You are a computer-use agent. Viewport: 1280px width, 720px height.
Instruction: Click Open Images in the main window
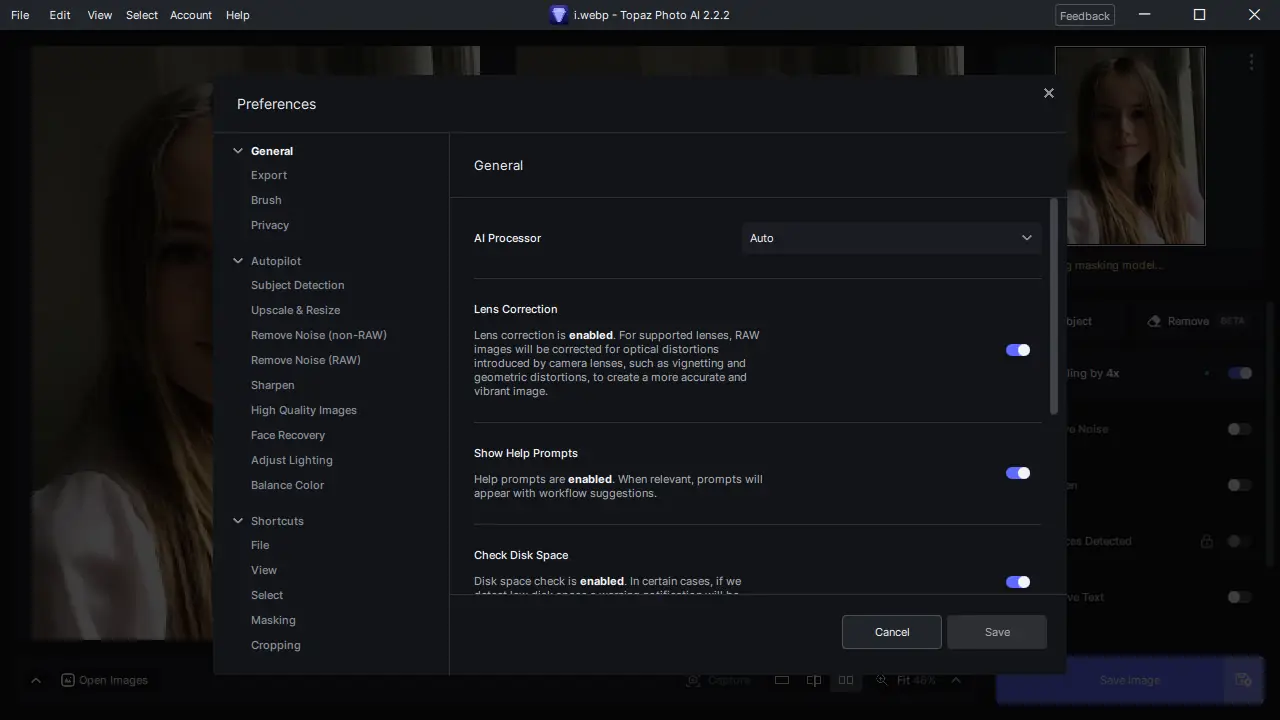[104, 680]
